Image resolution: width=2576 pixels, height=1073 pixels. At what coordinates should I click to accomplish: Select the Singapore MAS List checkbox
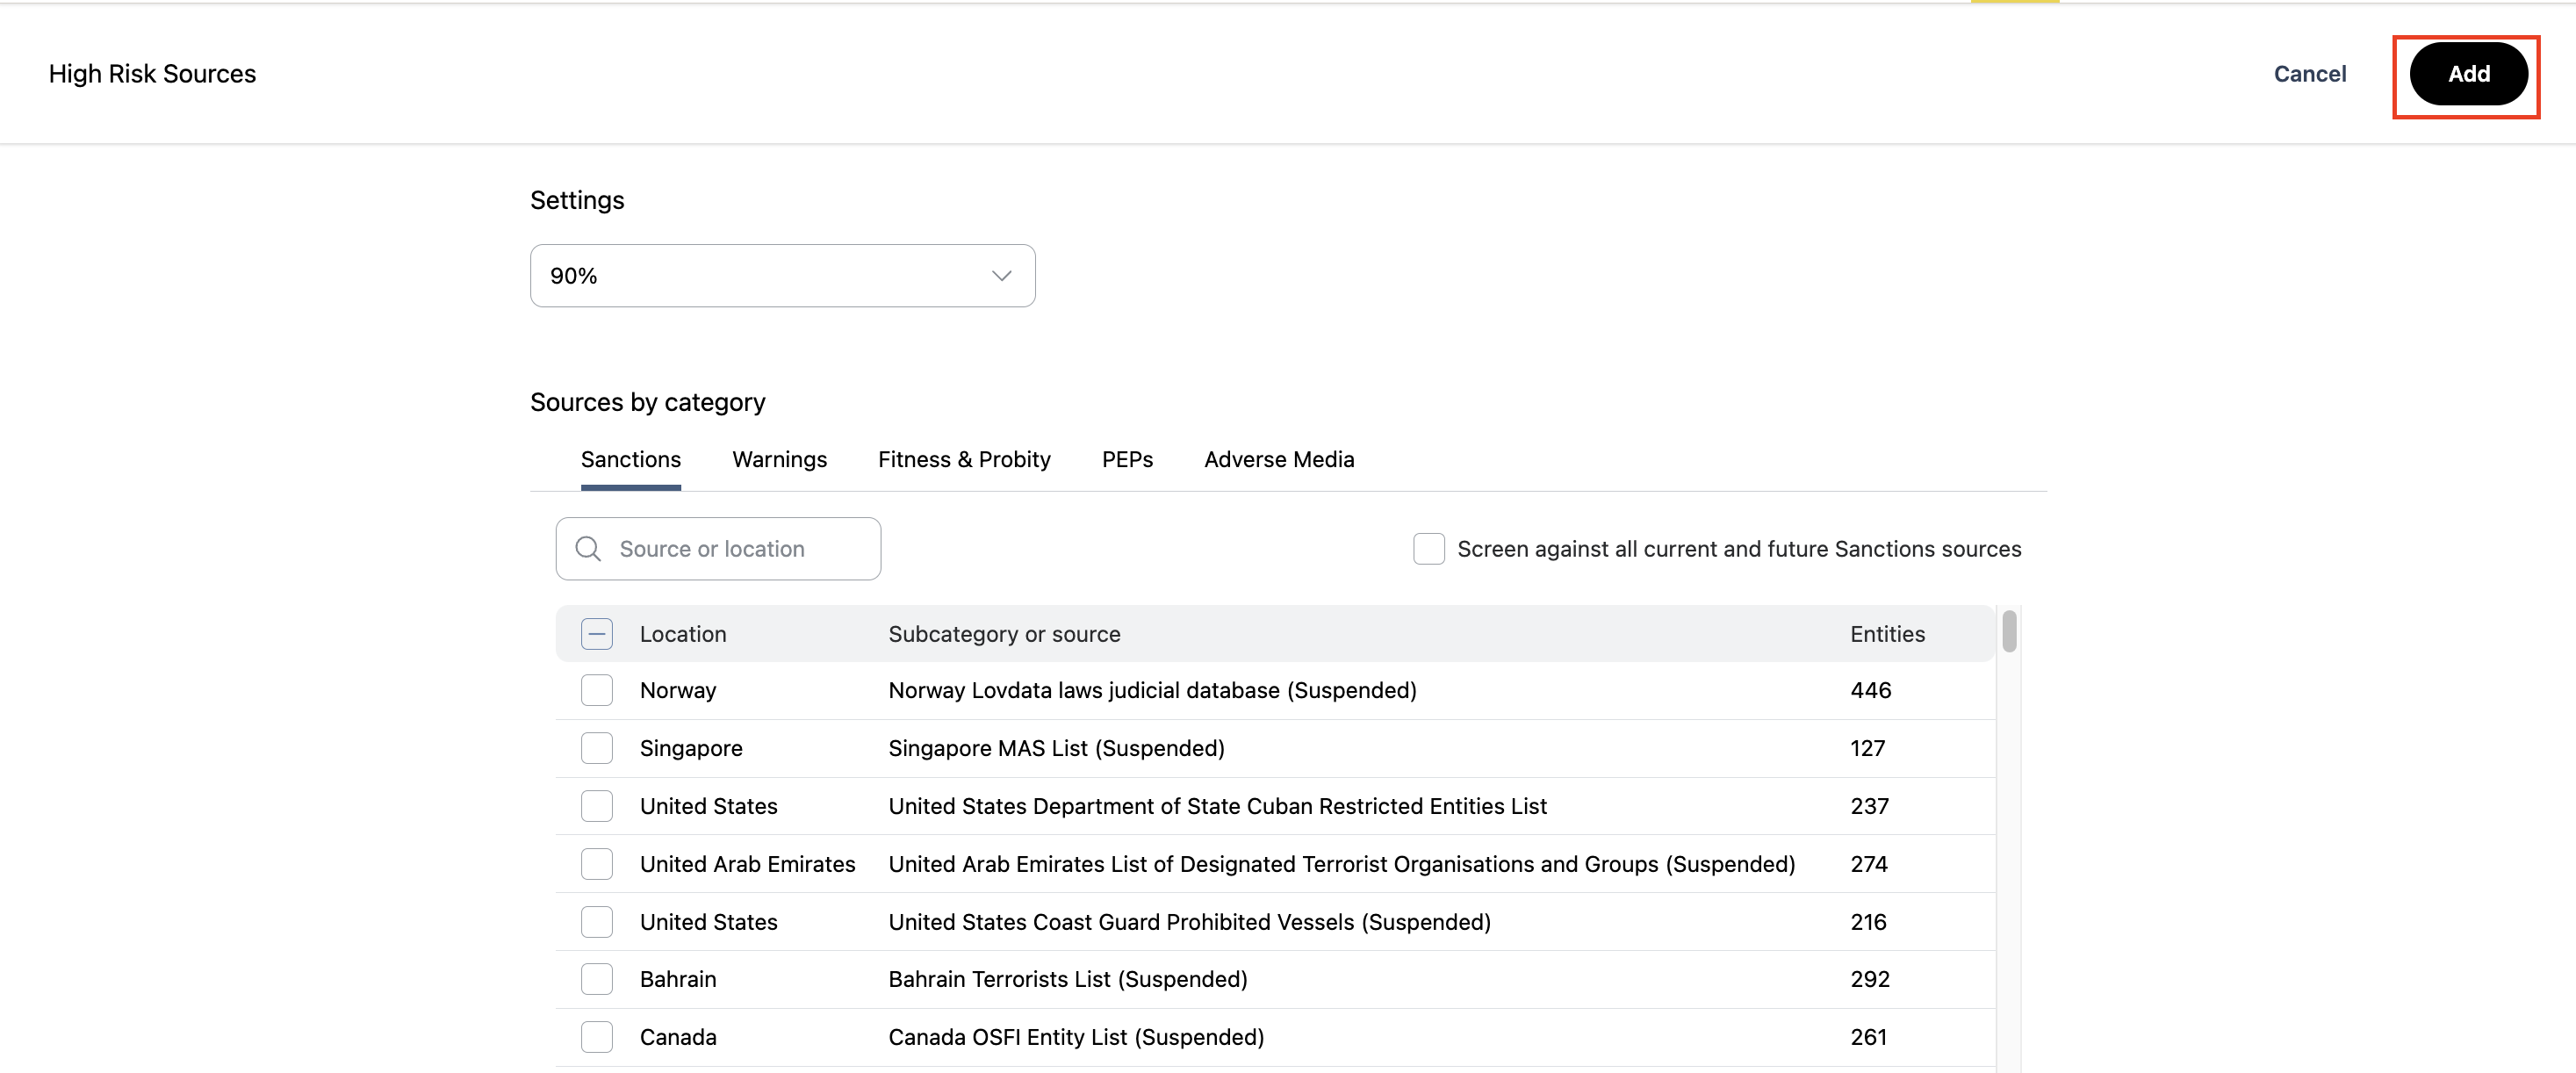coord(597,748)
